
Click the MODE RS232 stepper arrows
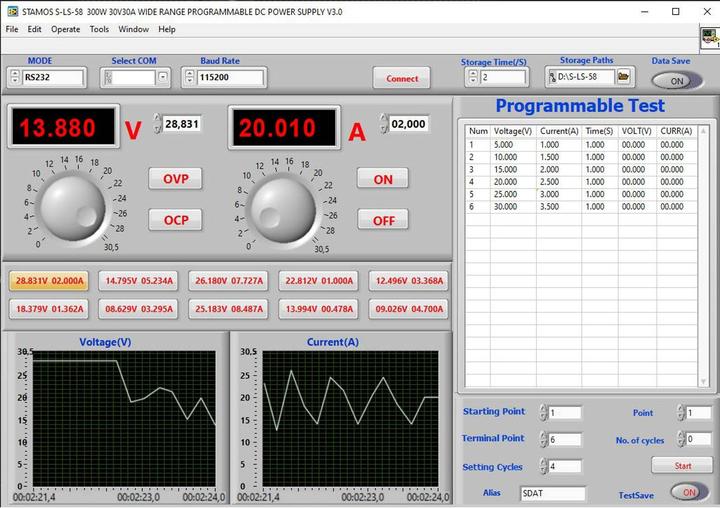pos(15,77)
